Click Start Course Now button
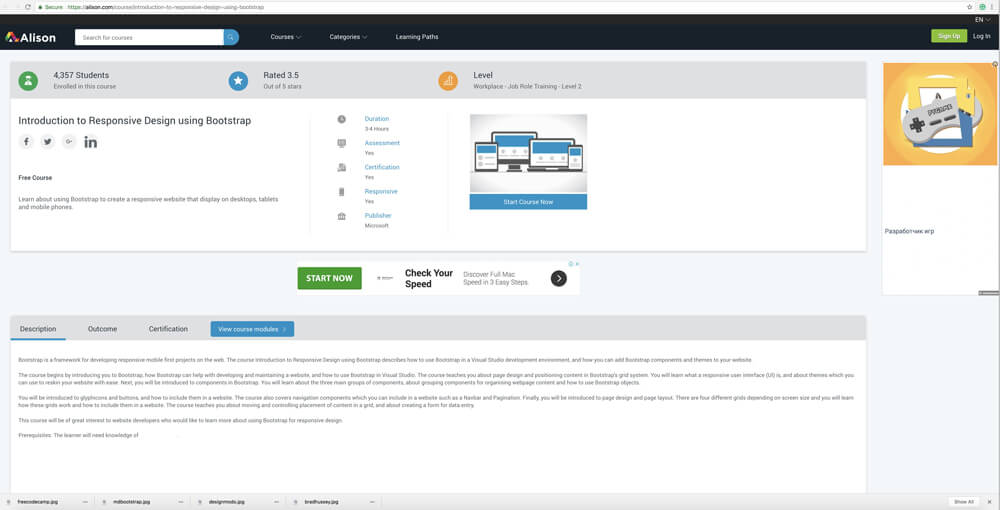The height and width of the screenshot is (510, 1000). coord(528,202)
